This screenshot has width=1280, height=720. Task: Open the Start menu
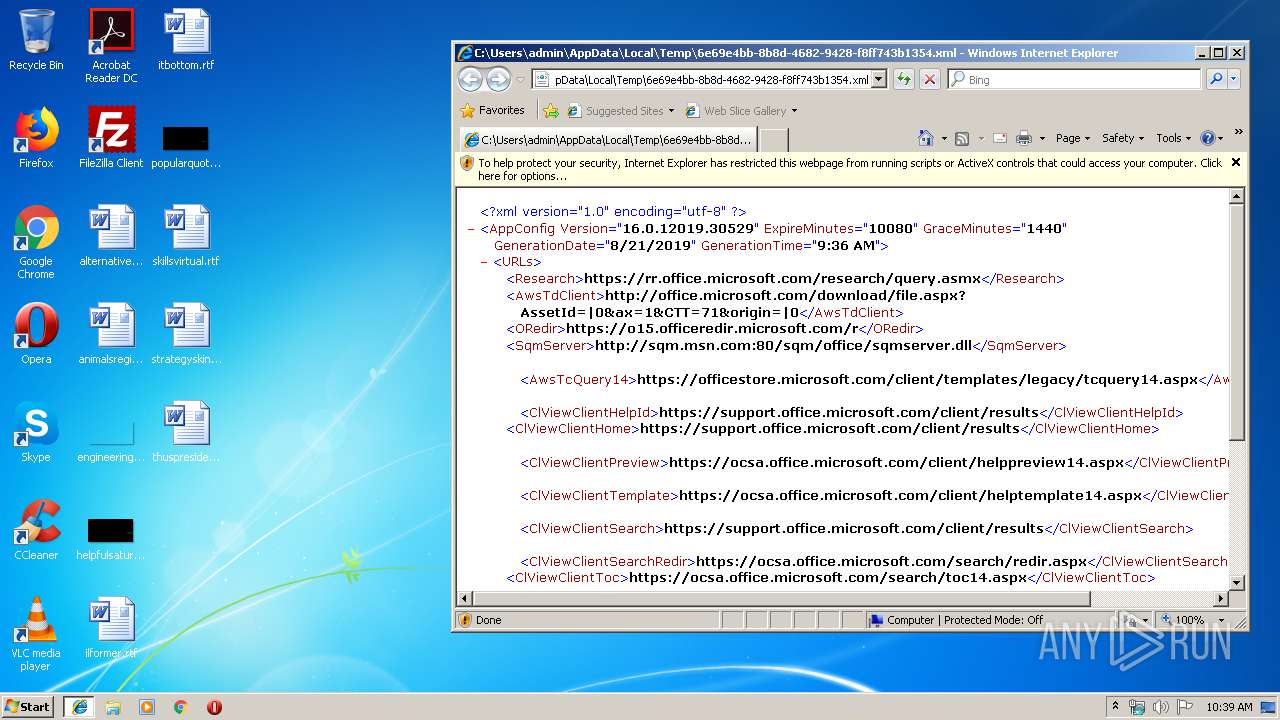[x=28, y=707]
